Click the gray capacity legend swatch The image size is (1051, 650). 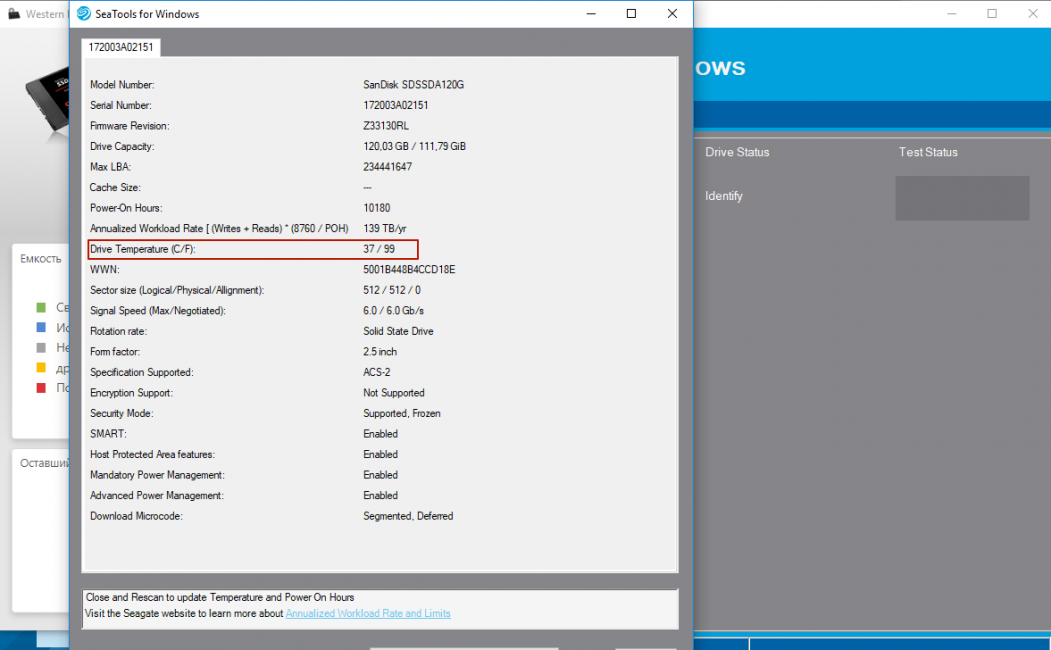(x=41, y=347)
